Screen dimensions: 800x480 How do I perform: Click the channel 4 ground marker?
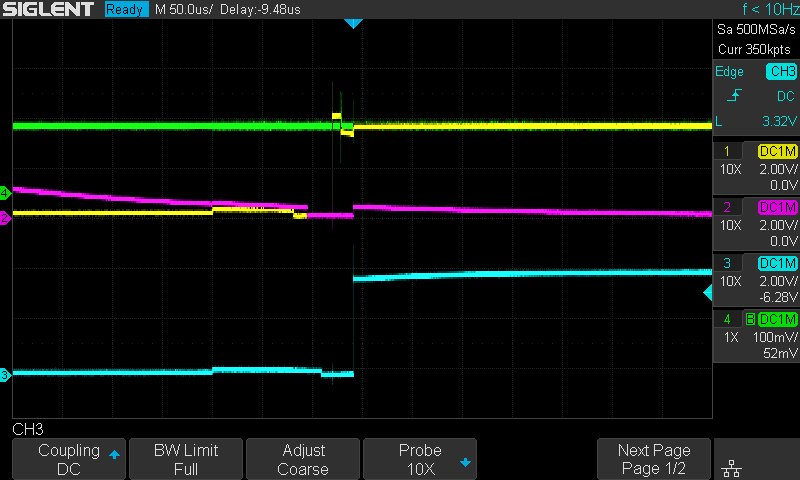pyautogui.click(x=5, y=193)
